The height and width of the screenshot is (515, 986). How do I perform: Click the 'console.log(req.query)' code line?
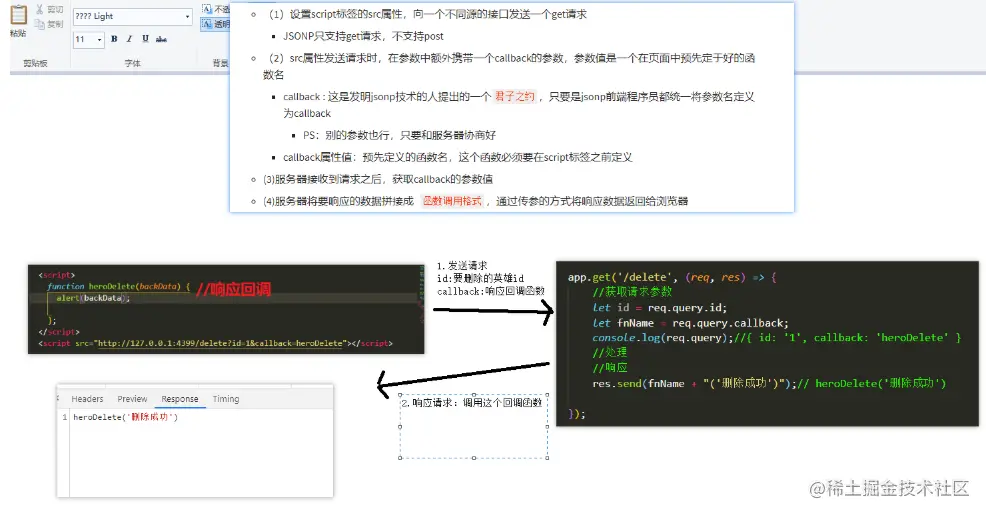[x=777, y=338]
